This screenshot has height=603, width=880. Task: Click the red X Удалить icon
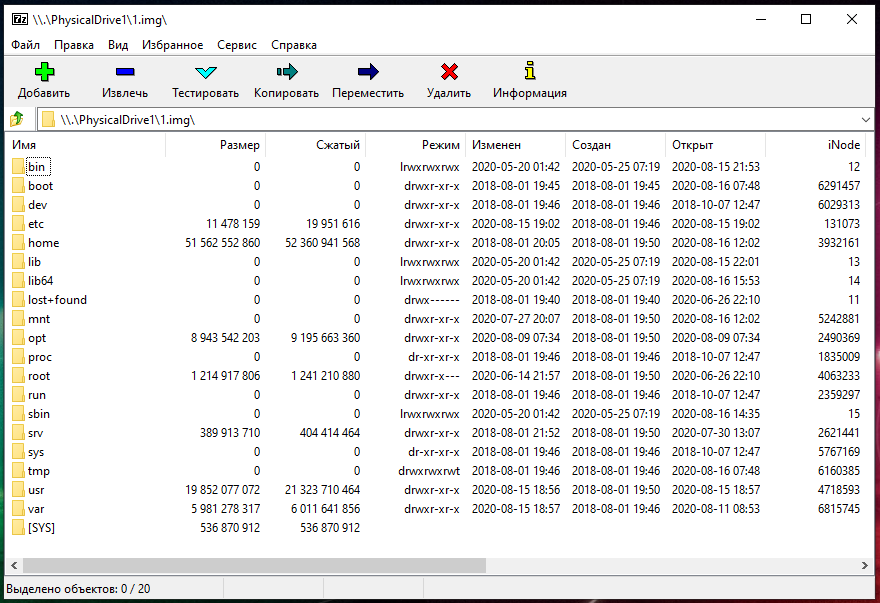(x=449, y=72)
